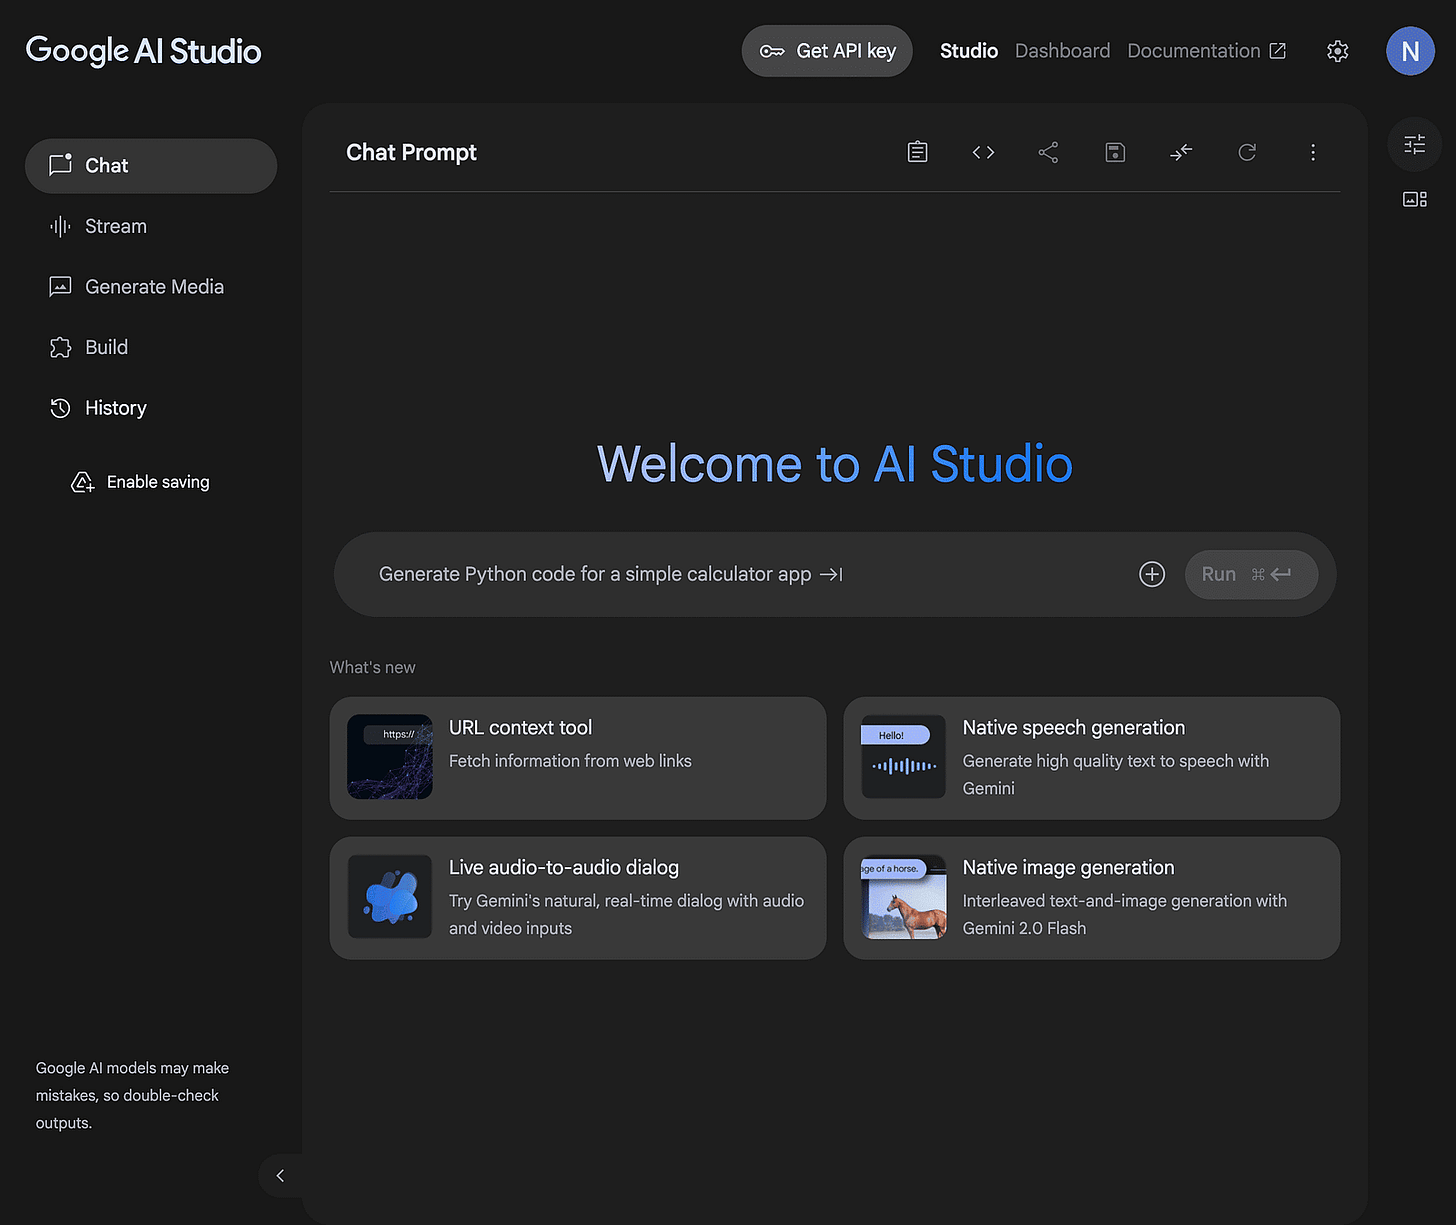Click Enable saving text
The image size is (1456, 1225).
158,482
